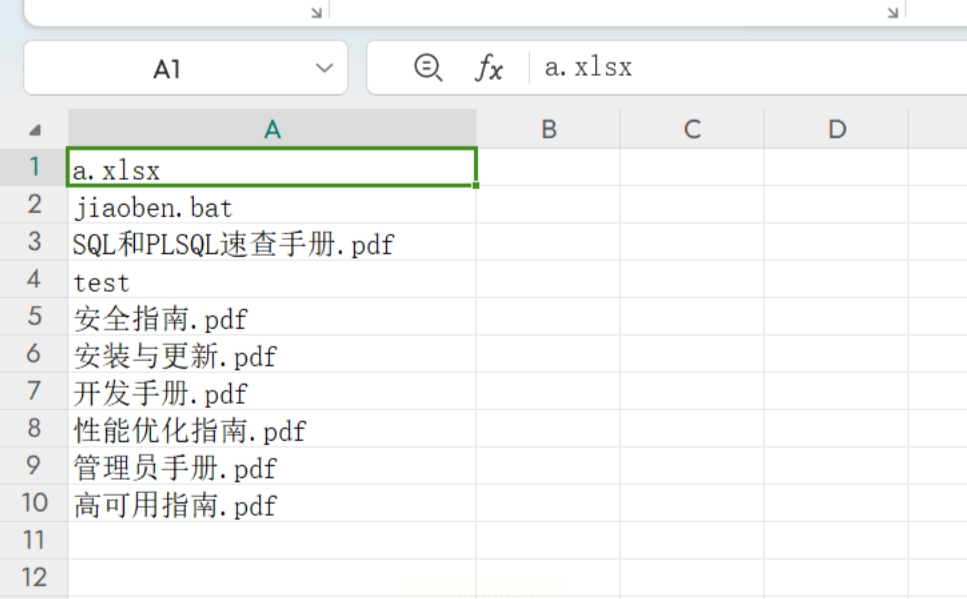Select row 1 header
Viewport: 967px width, 599px height.
coord(34,167)
